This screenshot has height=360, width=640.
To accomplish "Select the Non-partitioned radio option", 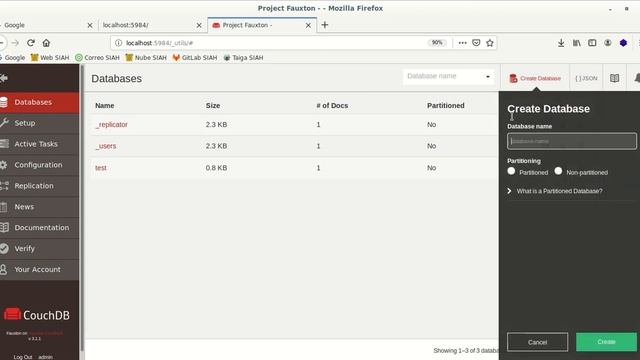I will tap(558, 171).
